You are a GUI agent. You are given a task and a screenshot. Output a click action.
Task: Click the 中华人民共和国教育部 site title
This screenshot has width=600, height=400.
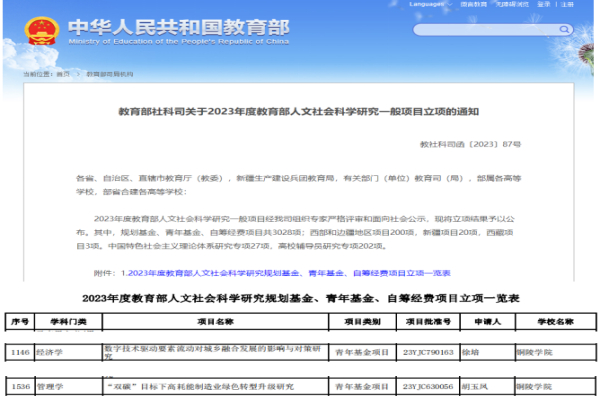point(179,27)
